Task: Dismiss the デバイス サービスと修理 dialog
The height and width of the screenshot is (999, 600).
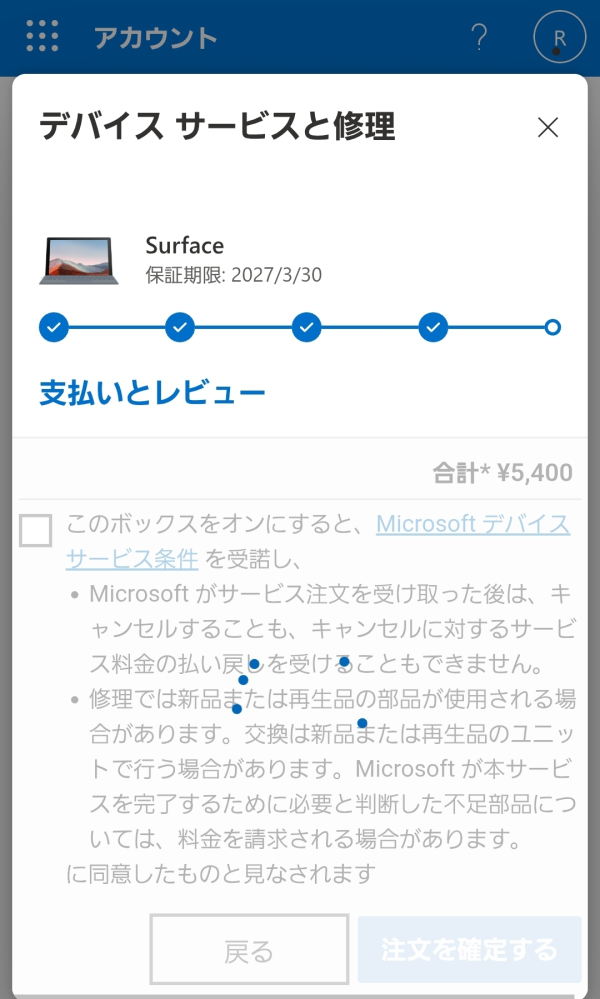Action: [x=548, y=128]
